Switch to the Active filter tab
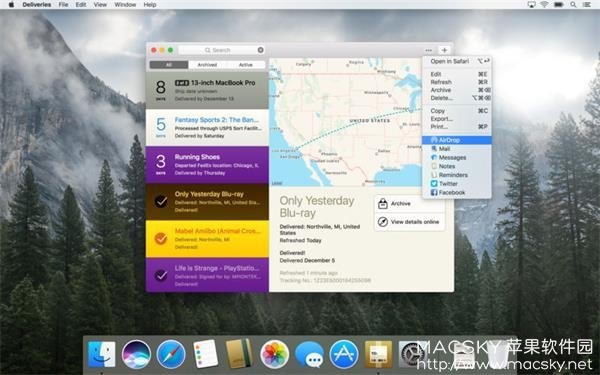 (x=246, y=65)
